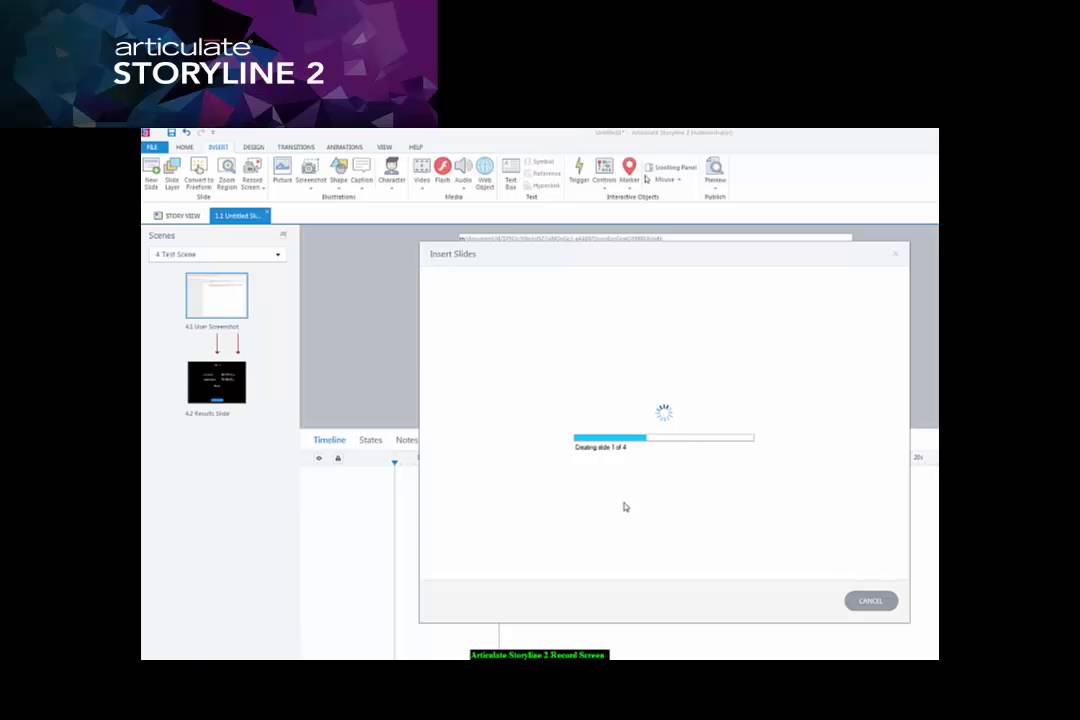Insert a Web Object

tap(485, 174)
